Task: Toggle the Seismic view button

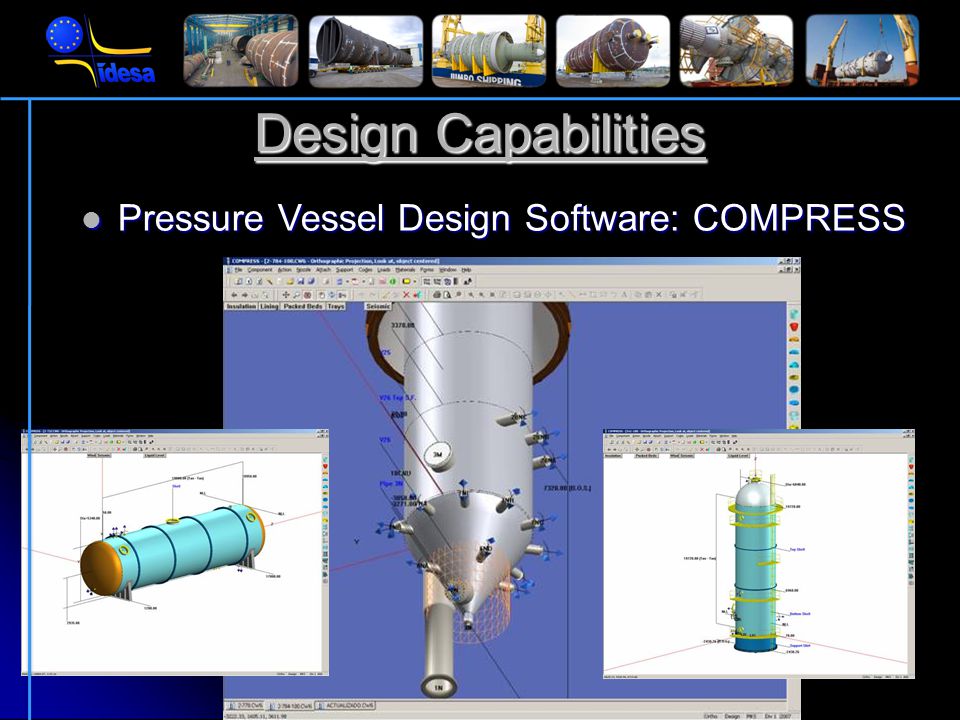Action: (x=378, y=306)
